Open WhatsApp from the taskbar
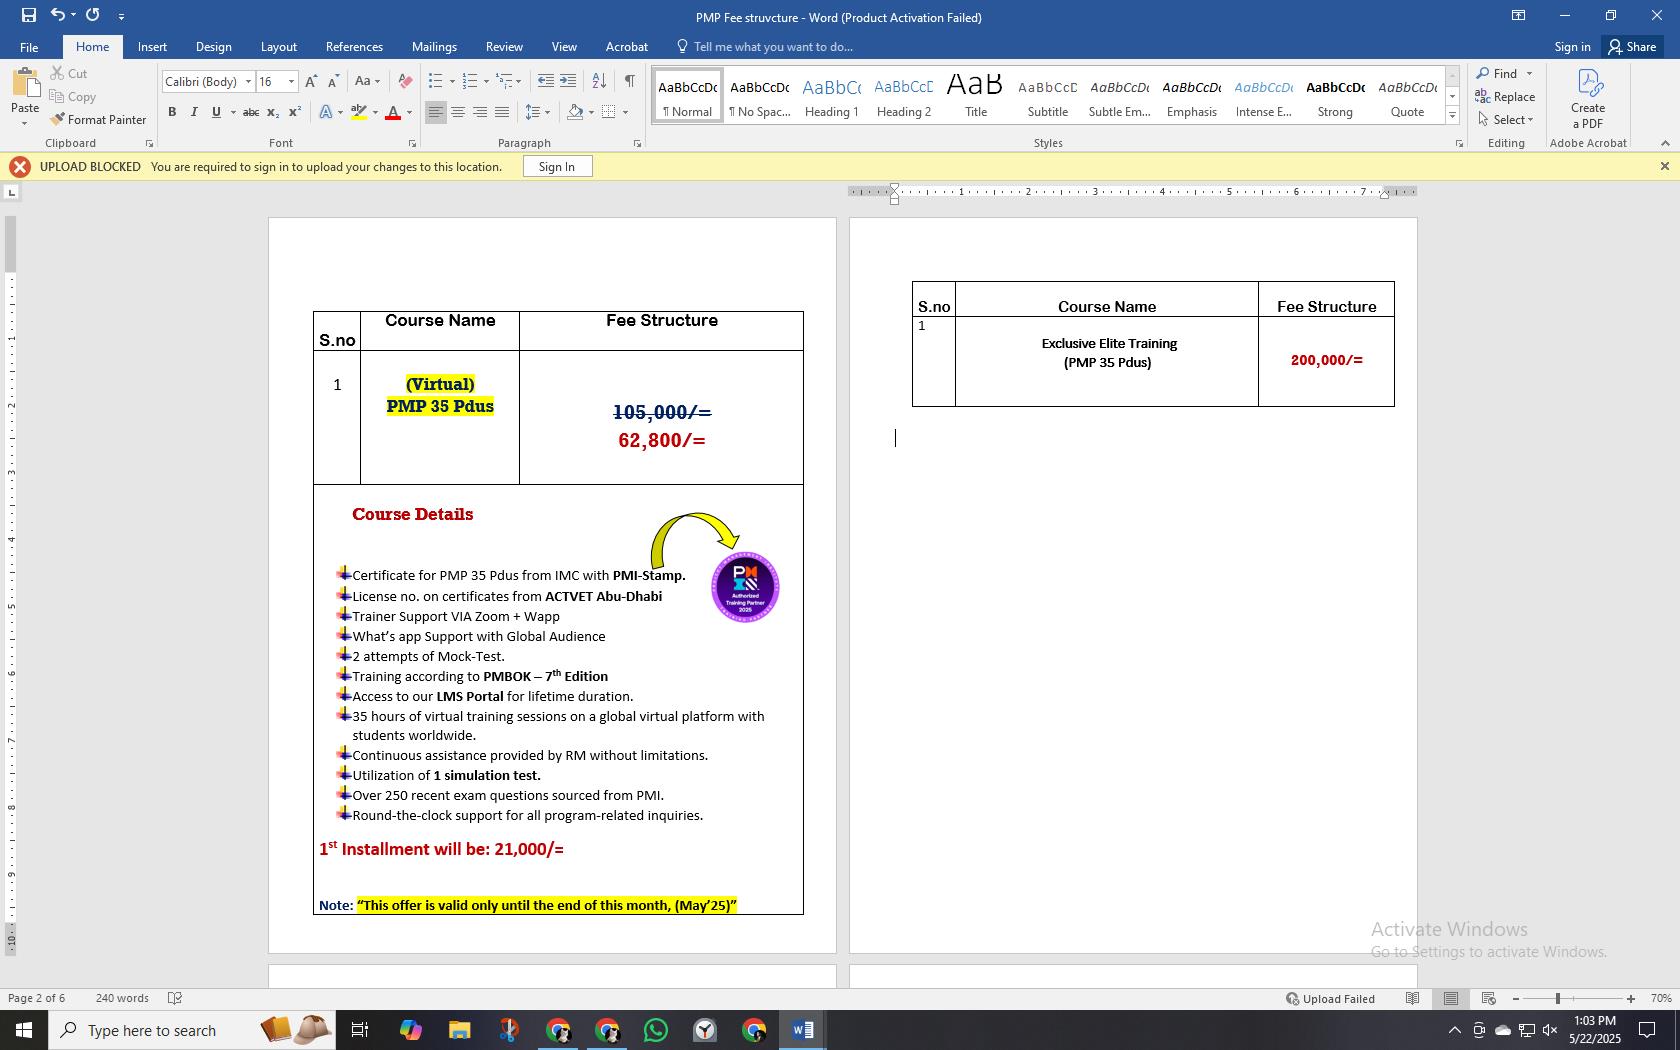Image resolution: width=1680 pixels, height=1050 pixels. (656, 1030)
